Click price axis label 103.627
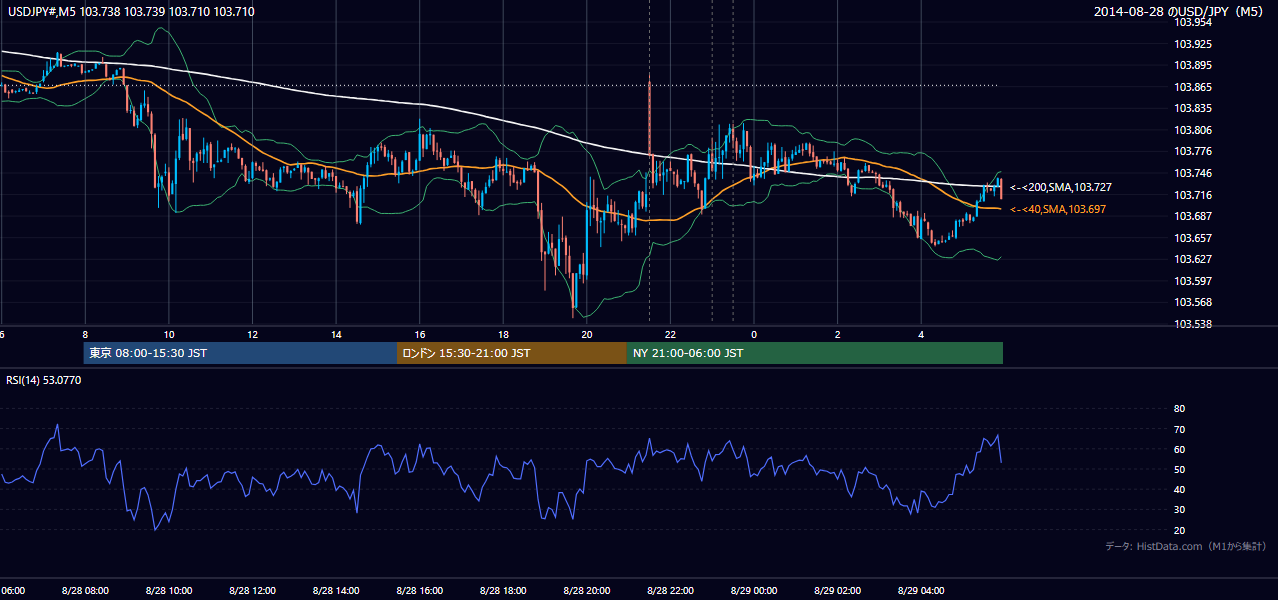 coord(1193,259)
